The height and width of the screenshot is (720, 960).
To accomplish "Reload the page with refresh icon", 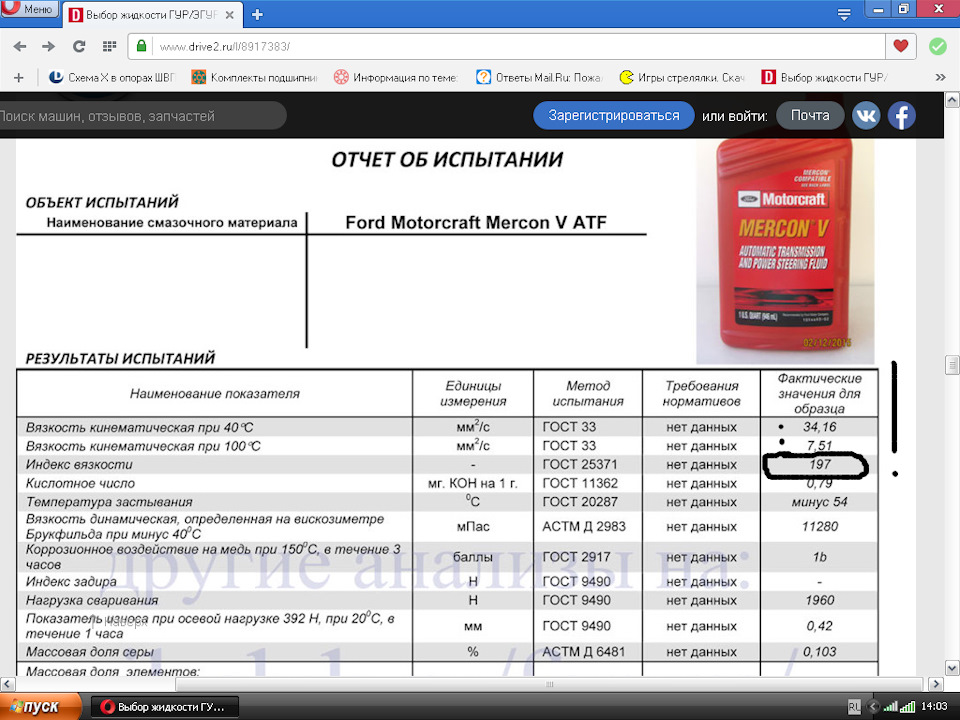I will (78, 47).
